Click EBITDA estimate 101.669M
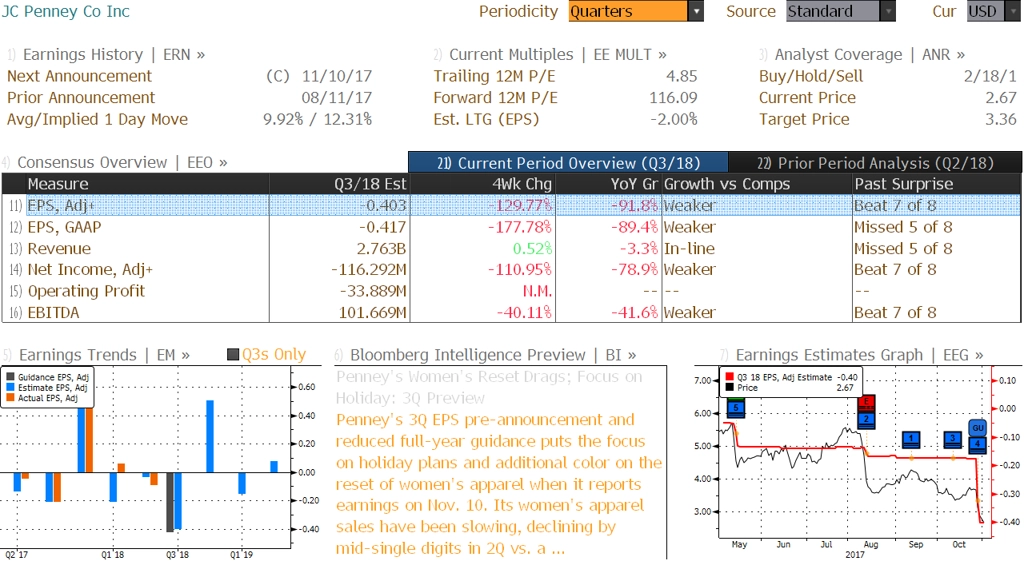Viewport: 1024px width, 561px height. [372, 312]
